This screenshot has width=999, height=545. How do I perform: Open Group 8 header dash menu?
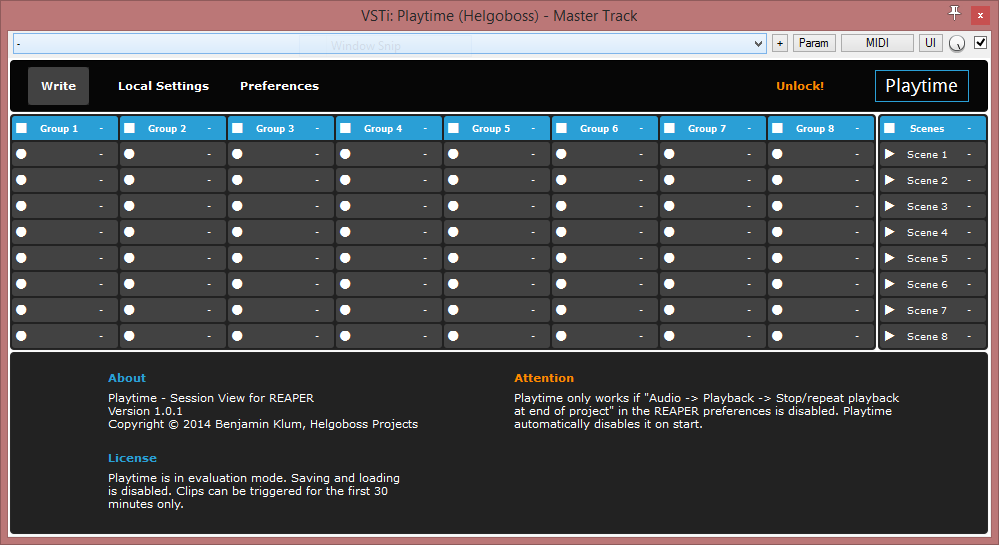(857, 128)
